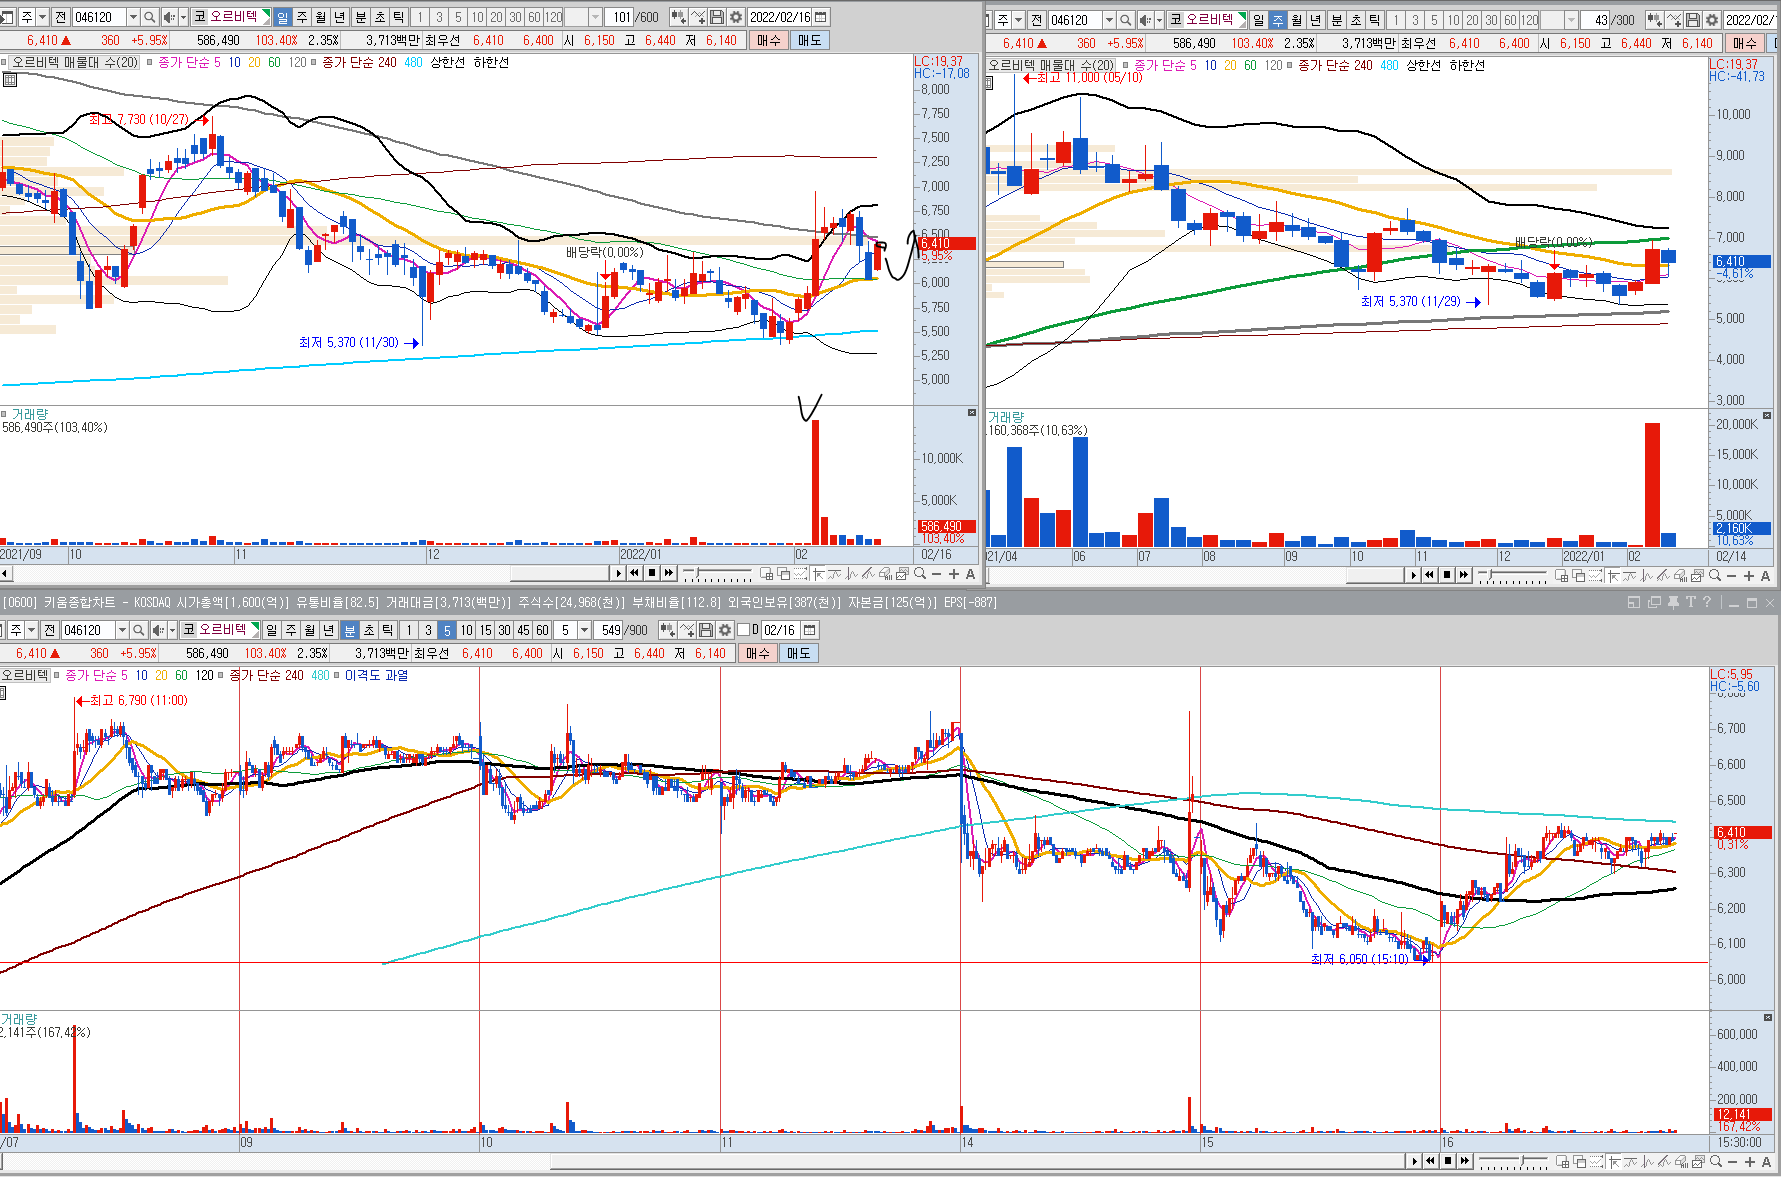
Task: Expand stock code 046120 dropdown in top-left chart
Action: (133, 17)
